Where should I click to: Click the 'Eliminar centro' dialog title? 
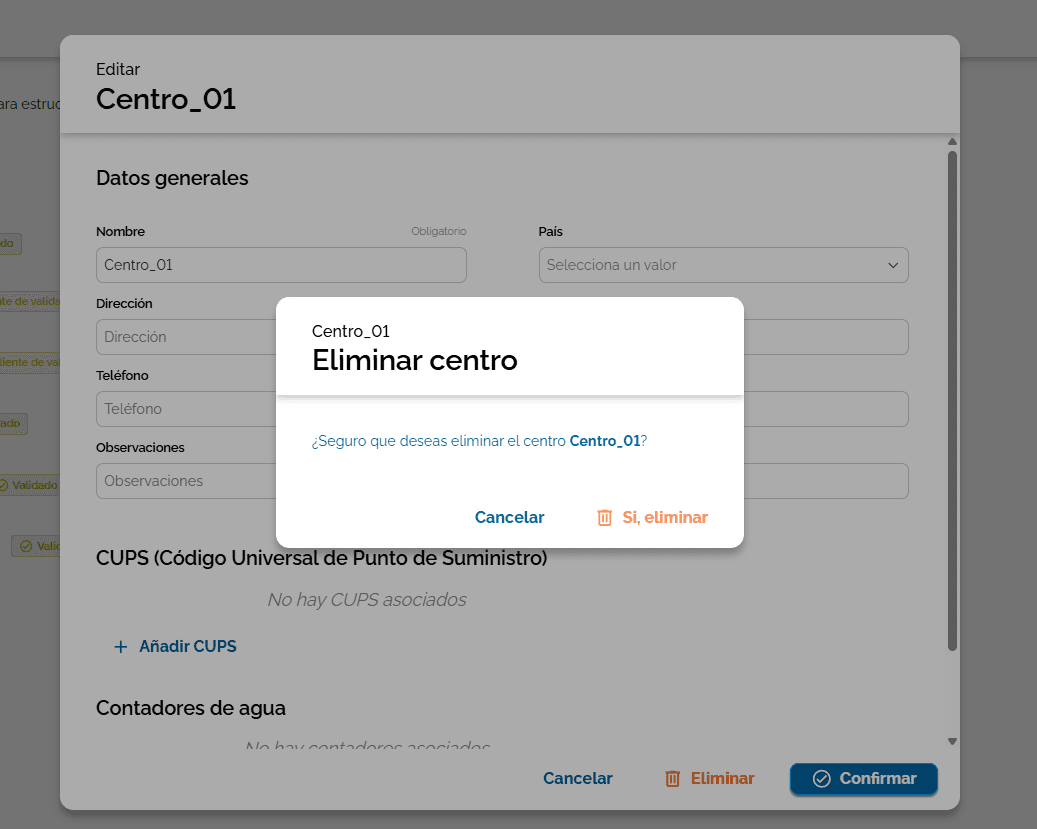(415, 361)
